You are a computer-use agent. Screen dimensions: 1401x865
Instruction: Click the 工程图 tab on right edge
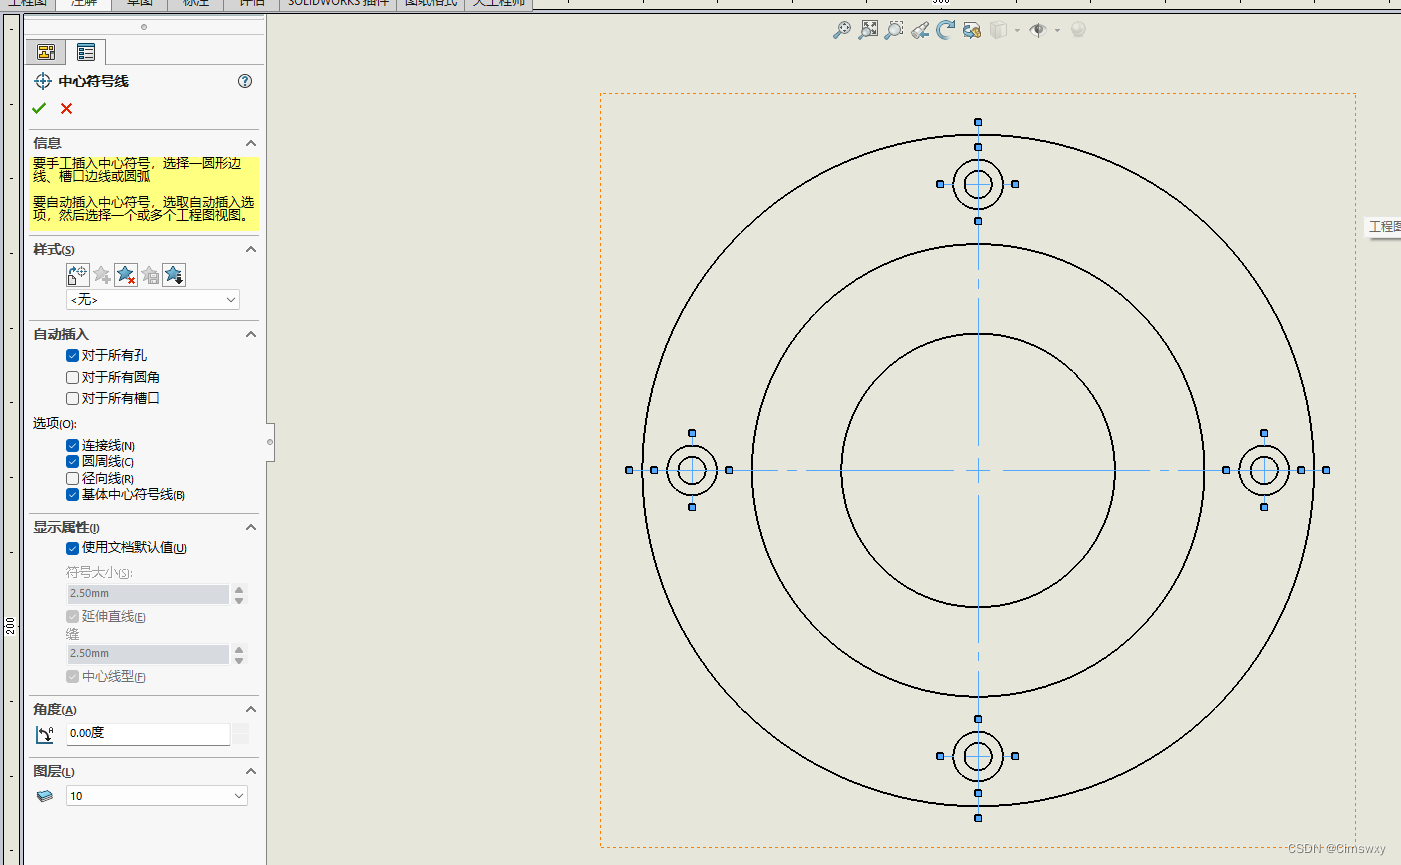point(1384,227)
